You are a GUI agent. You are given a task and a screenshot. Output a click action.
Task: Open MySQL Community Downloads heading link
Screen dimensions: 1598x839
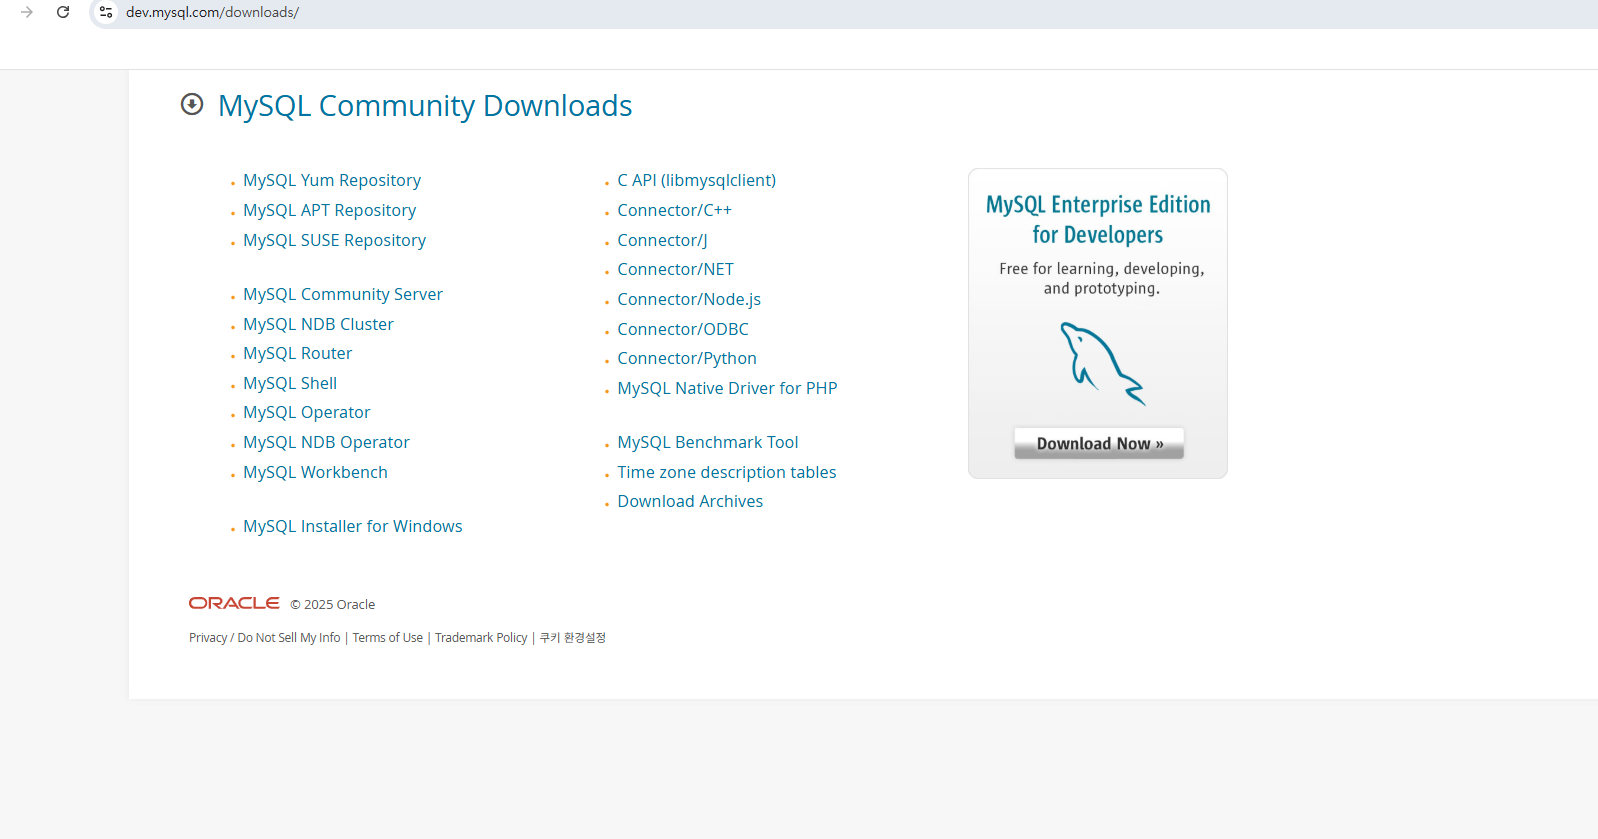point(425,105)
